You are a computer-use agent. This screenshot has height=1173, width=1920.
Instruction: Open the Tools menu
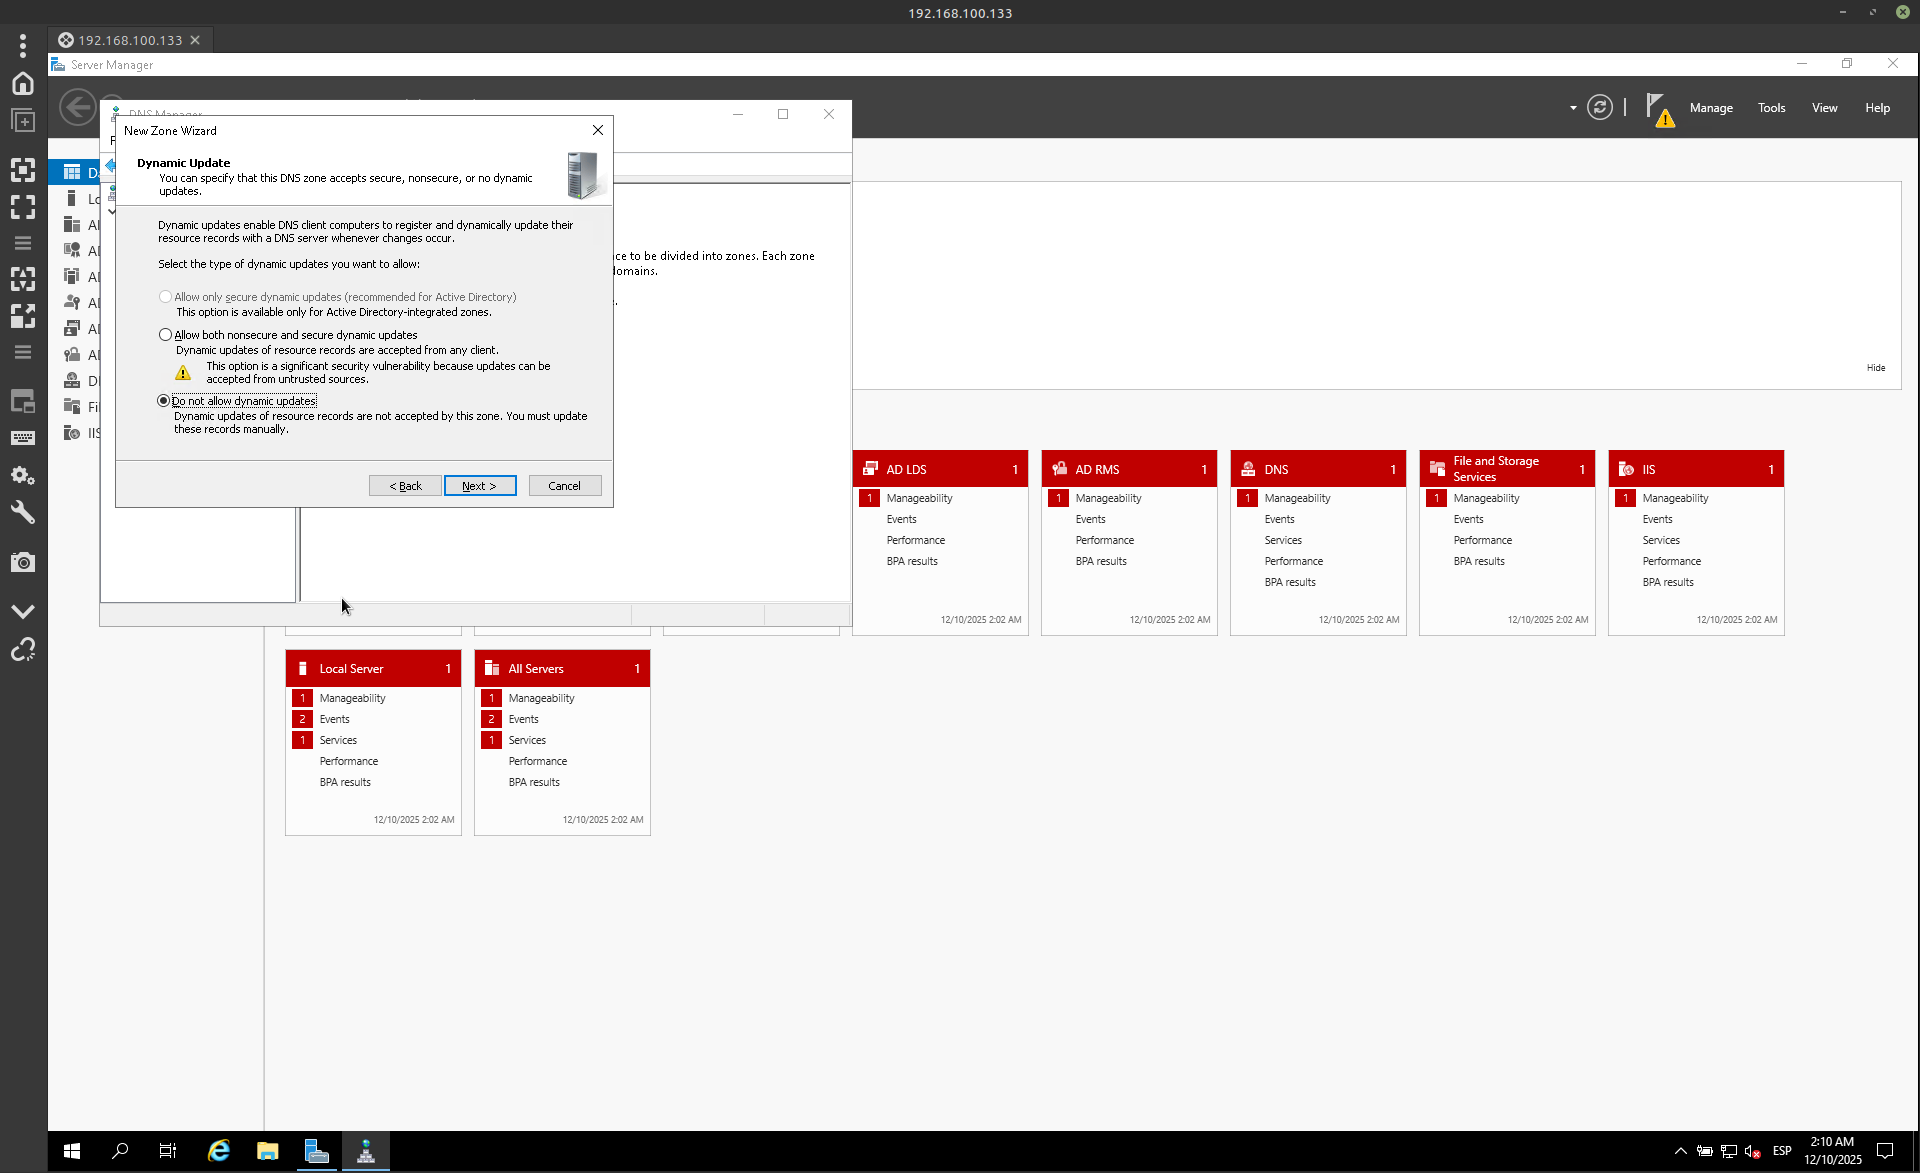tap(1771, 108)
